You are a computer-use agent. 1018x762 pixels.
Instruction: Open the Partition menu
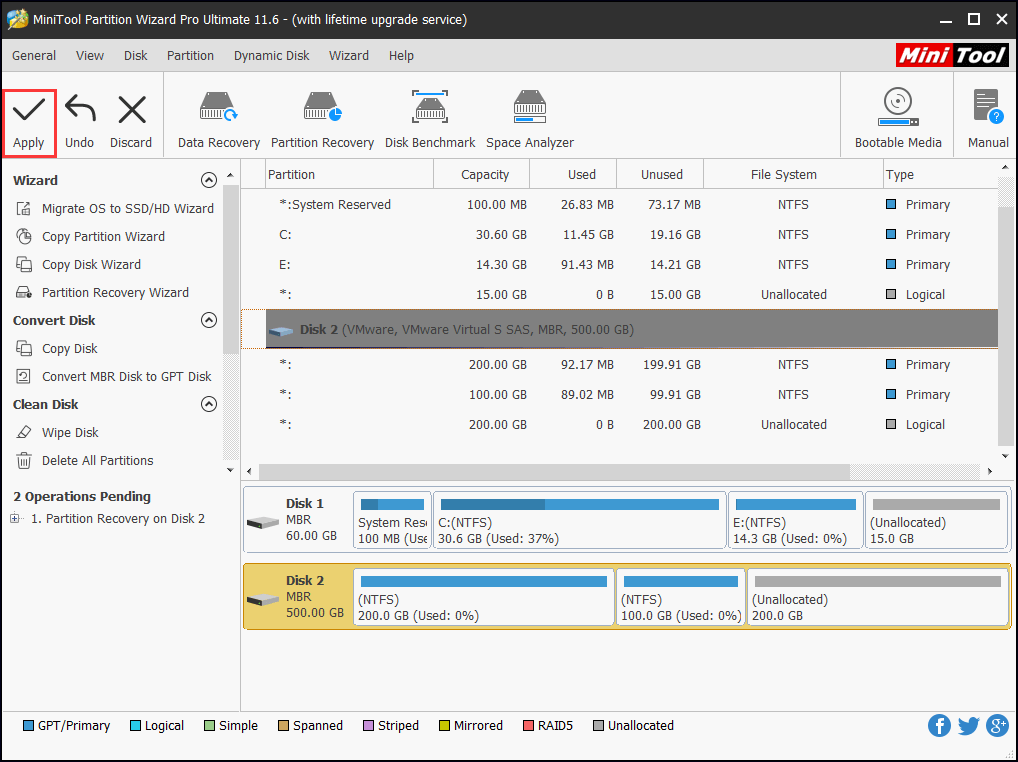[x=190, y=56]
